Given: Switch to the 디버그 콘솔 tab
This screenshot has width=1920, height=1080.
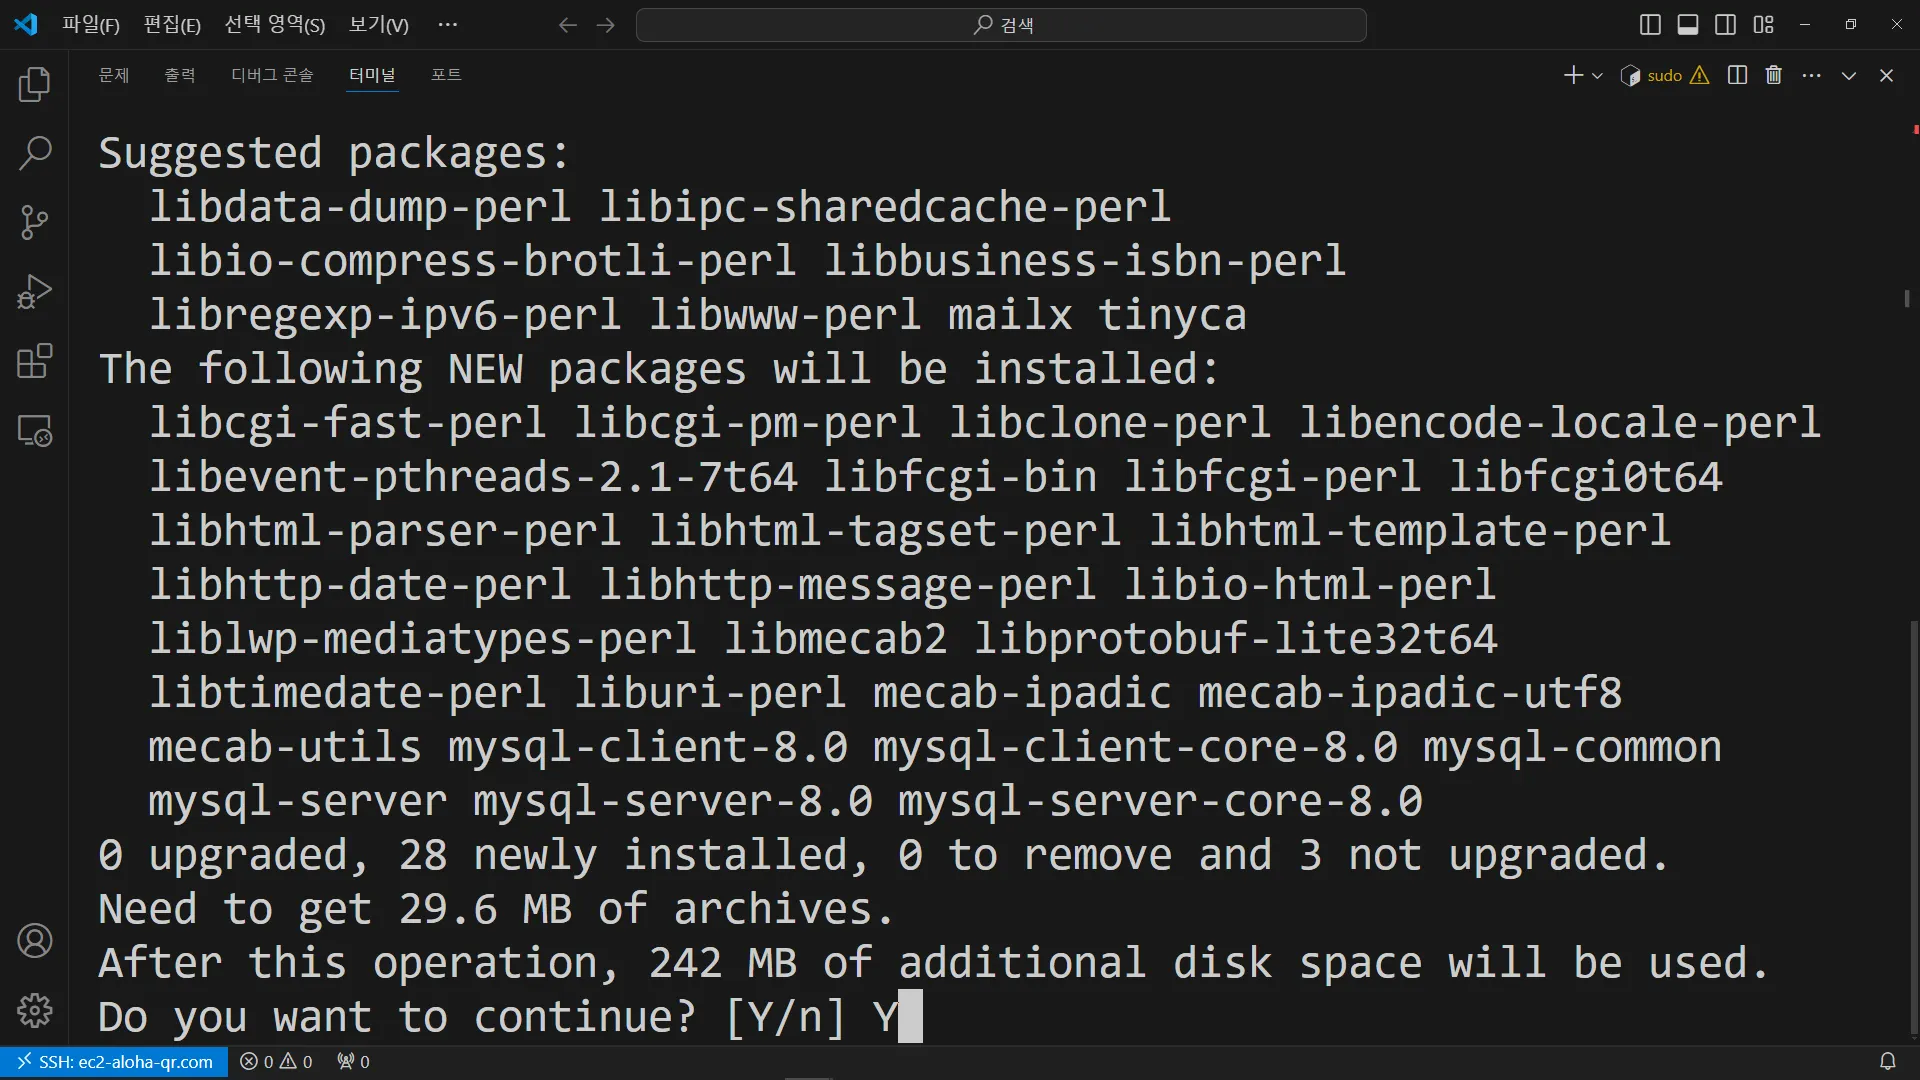Looking at the screenshot, I should click(x=272, y=75).
